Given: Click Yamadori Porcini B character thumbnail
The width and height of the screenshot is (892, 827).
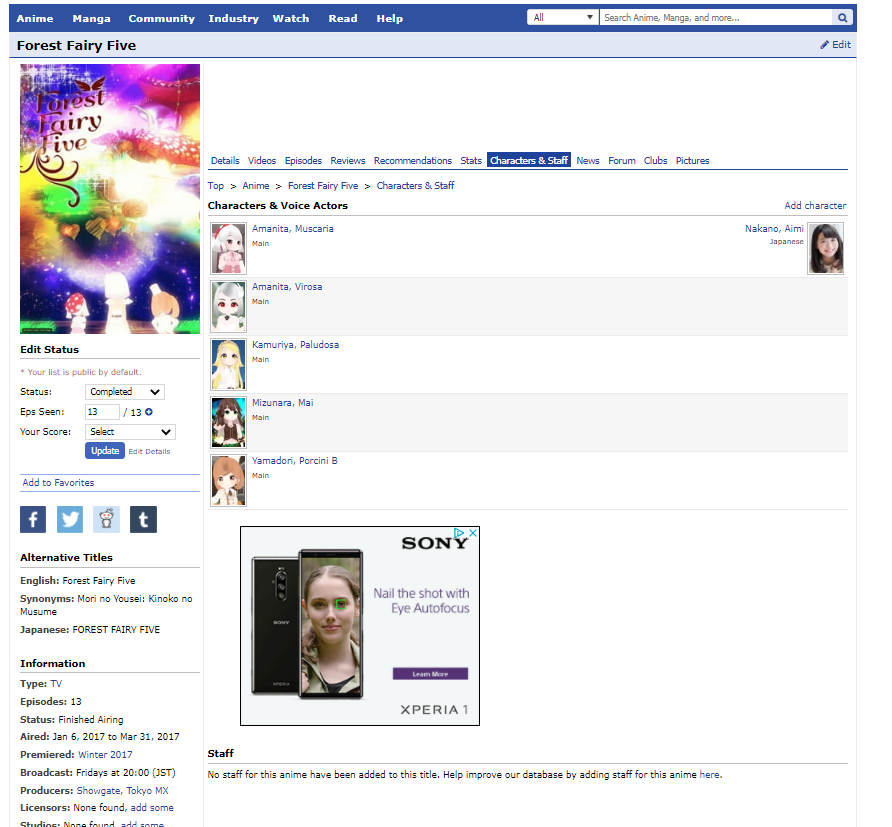Looking at the screenshot, I should [x=229, y=481].
